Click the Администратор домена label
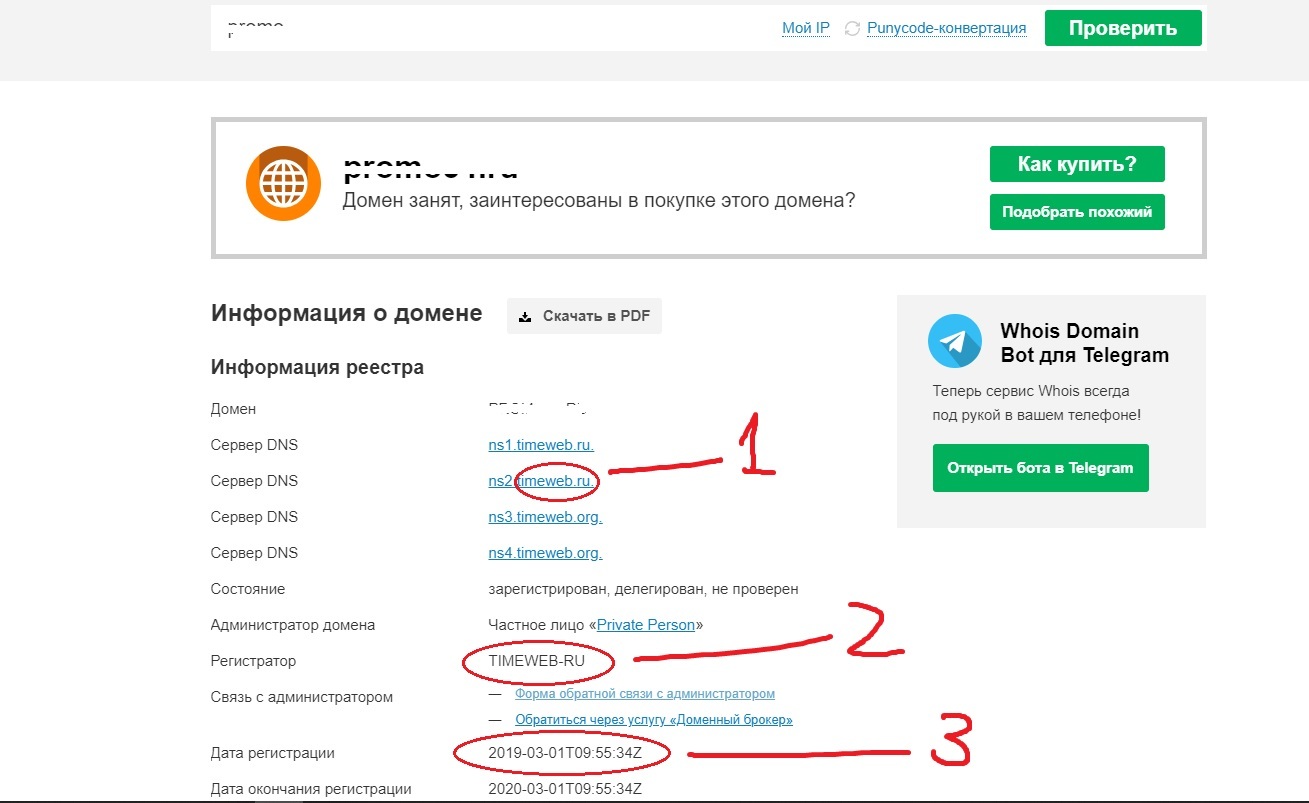Image resolution: width=1309 pixels, height=803 pixels. 293,625
